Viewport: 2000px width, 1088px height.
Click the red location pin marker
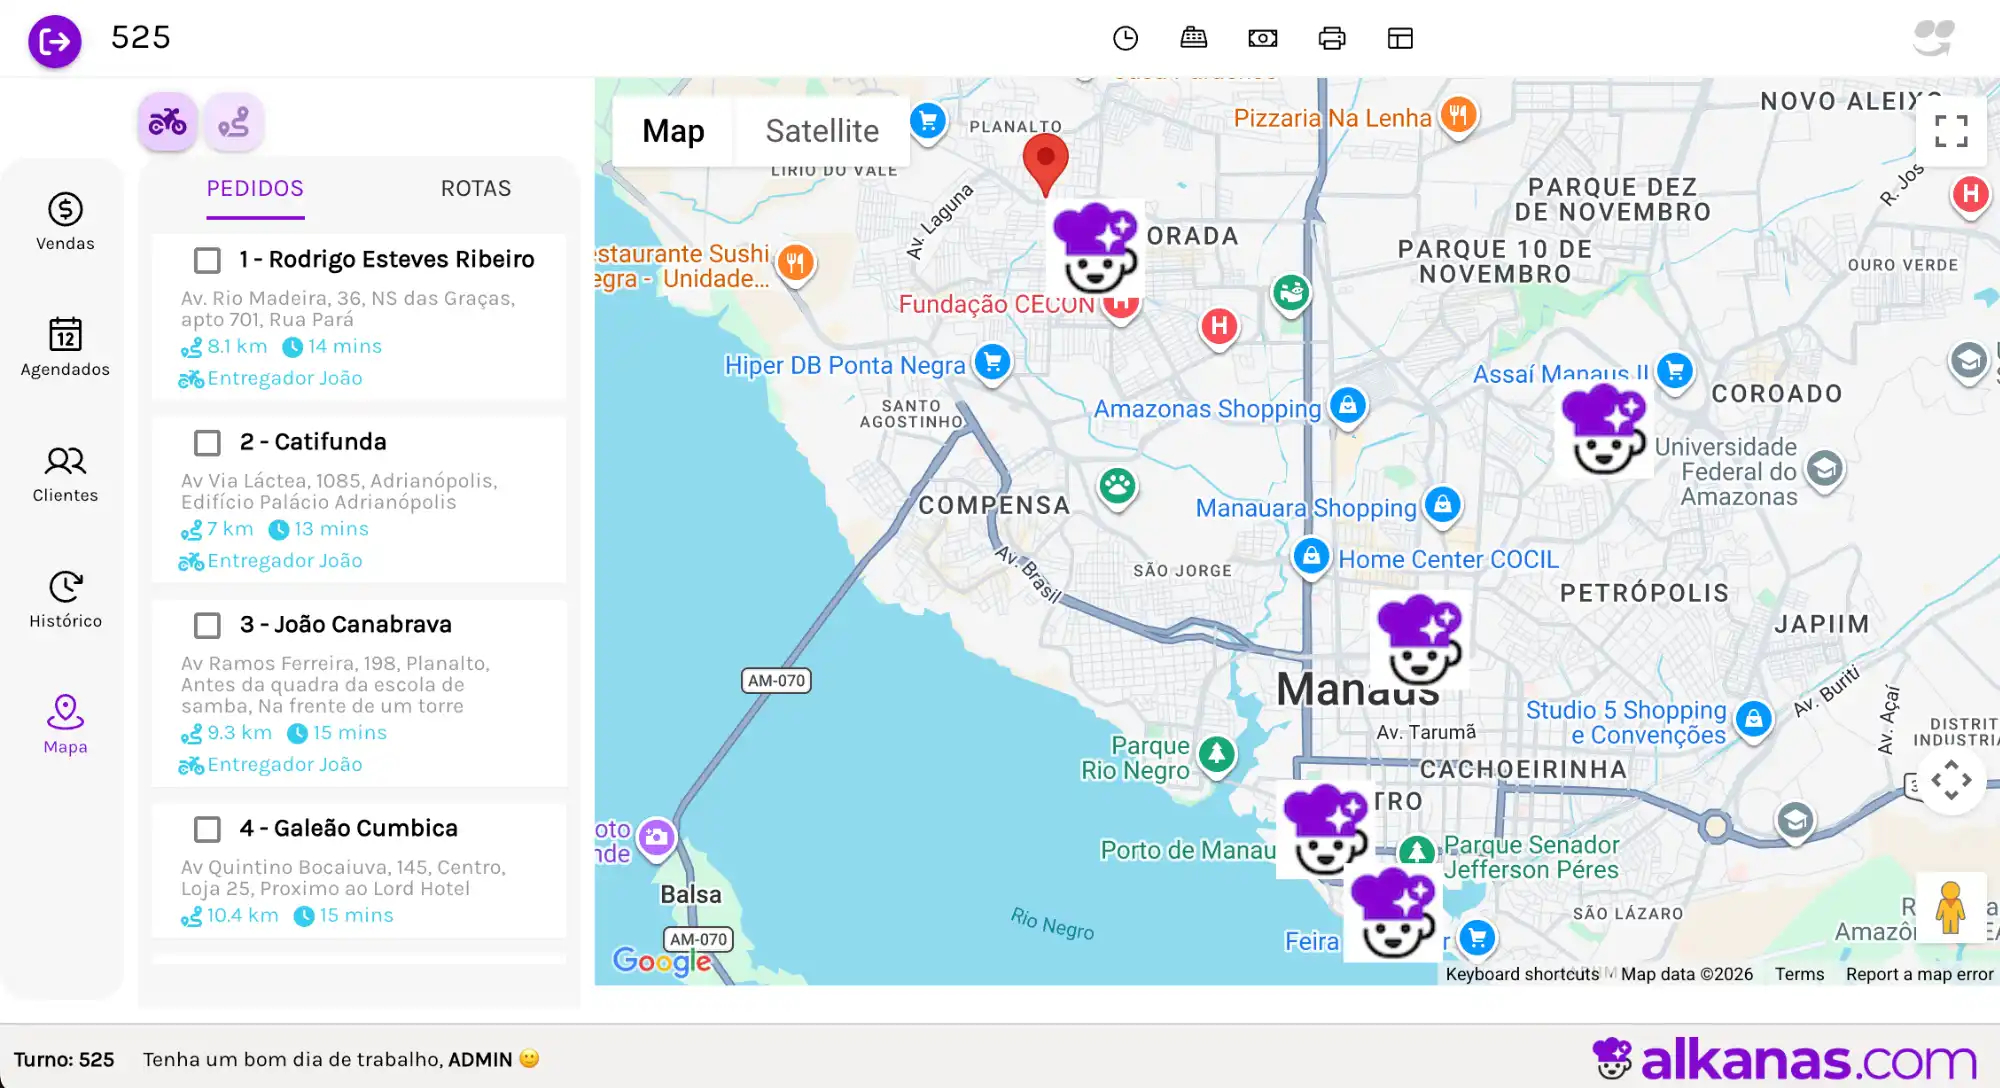point(1045,161)
